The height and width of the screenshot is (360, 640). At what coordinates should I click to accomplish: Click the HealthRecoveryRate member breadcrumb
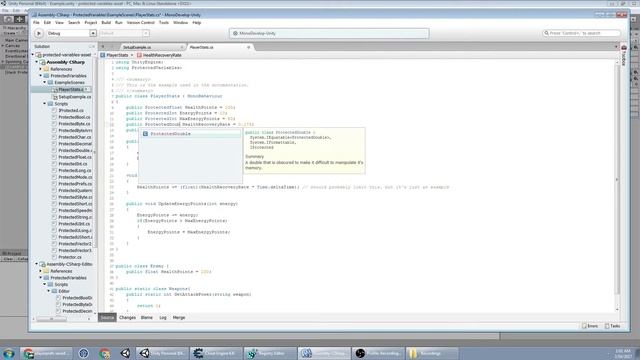point(160,55)
